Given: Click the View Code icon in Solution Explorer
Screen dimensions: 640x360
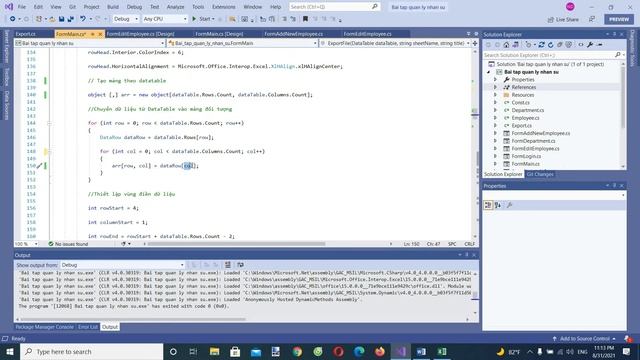Looking at the screenshot, I should (x=580, y=44).
